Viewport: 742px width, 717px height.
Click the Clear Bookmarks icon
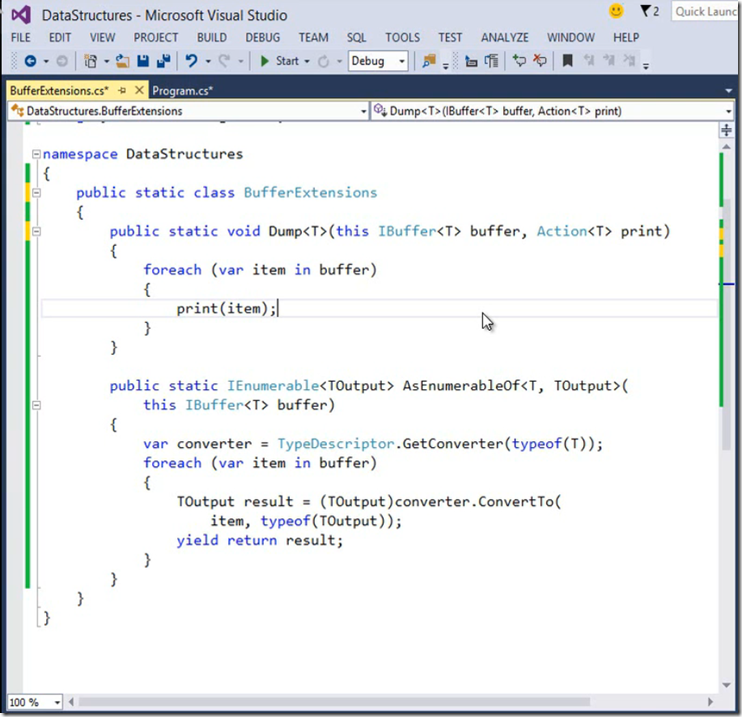pyautogui.click(x=629, y=61)
